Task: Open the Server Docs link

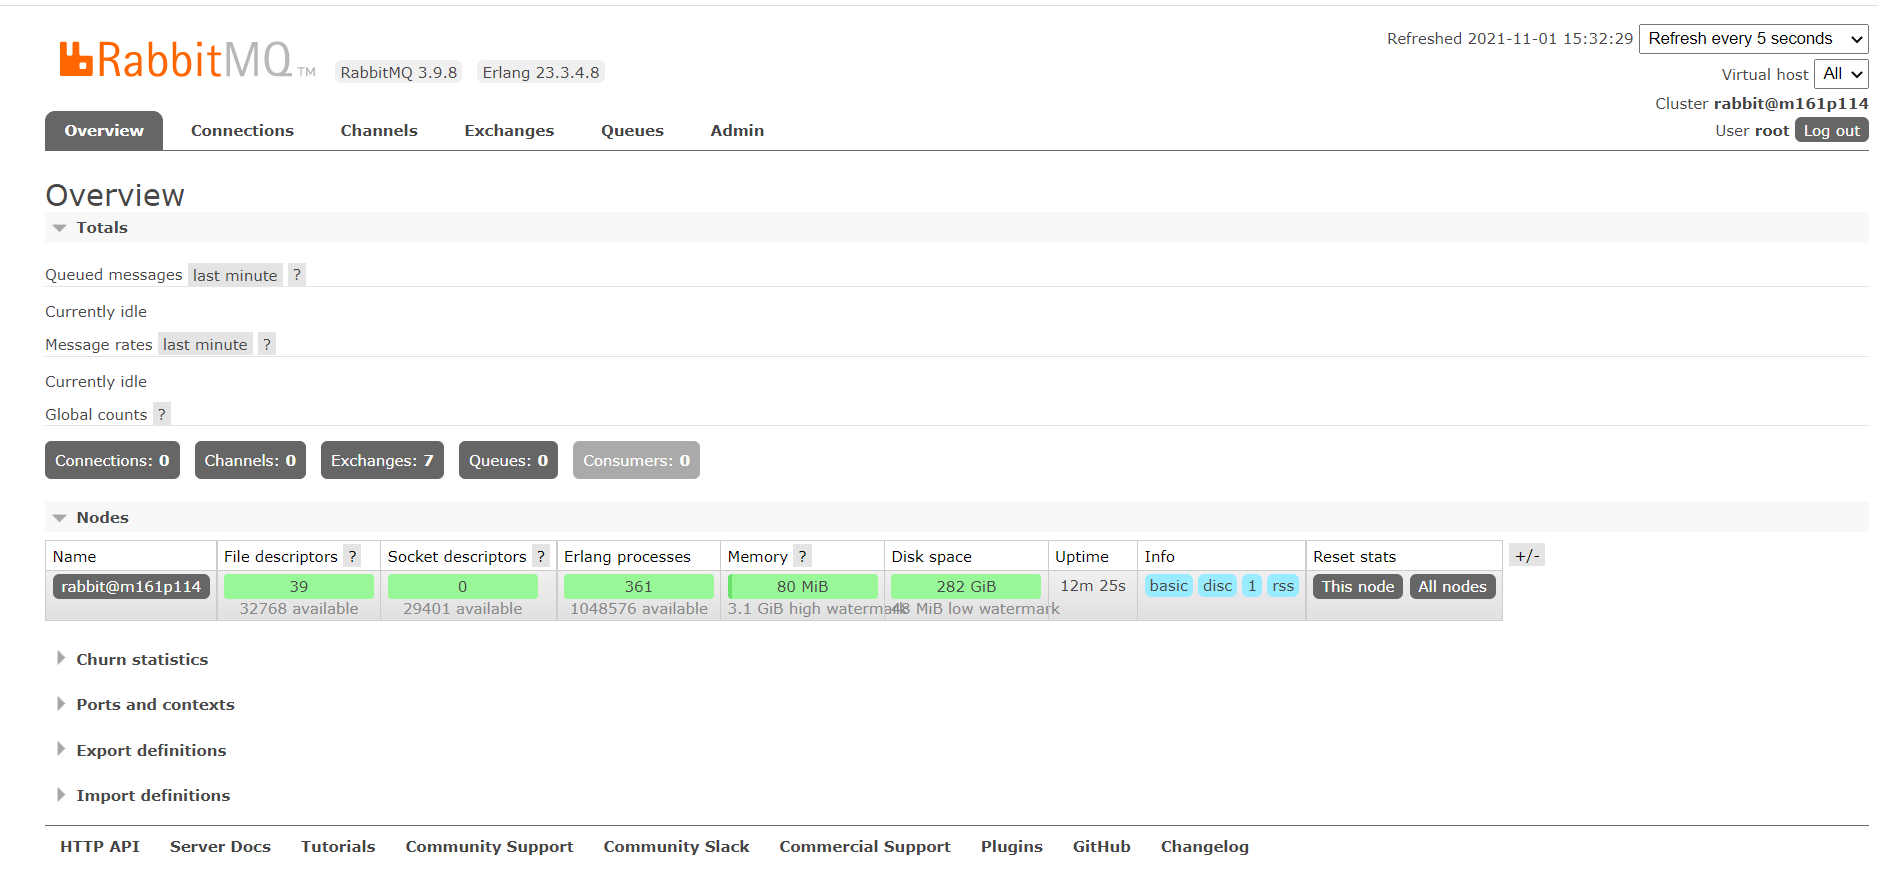Action: [x=220, y=847]
